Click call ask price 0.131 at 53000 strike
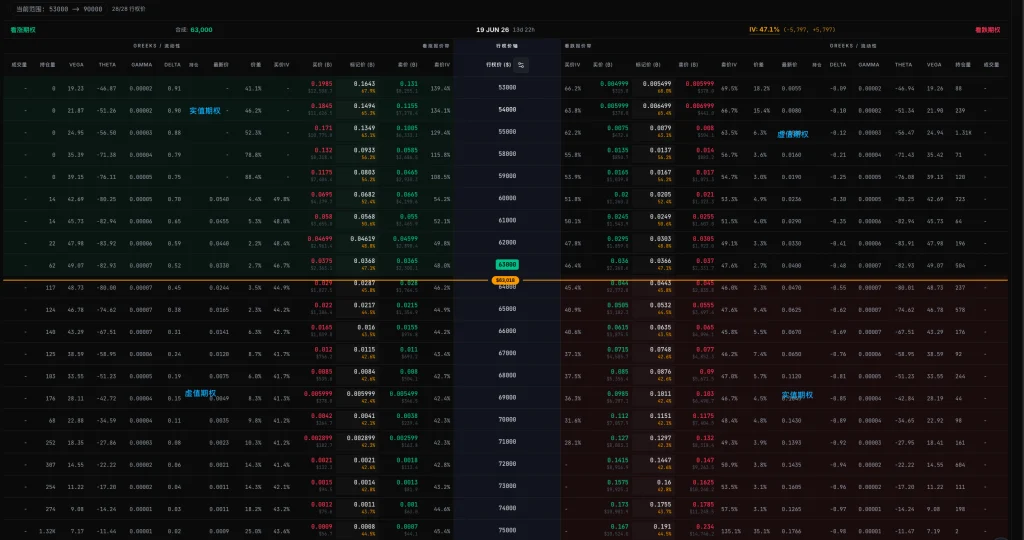Image resolution: width=1024 pixels, height=540 pixels. (x=409, y=84)
